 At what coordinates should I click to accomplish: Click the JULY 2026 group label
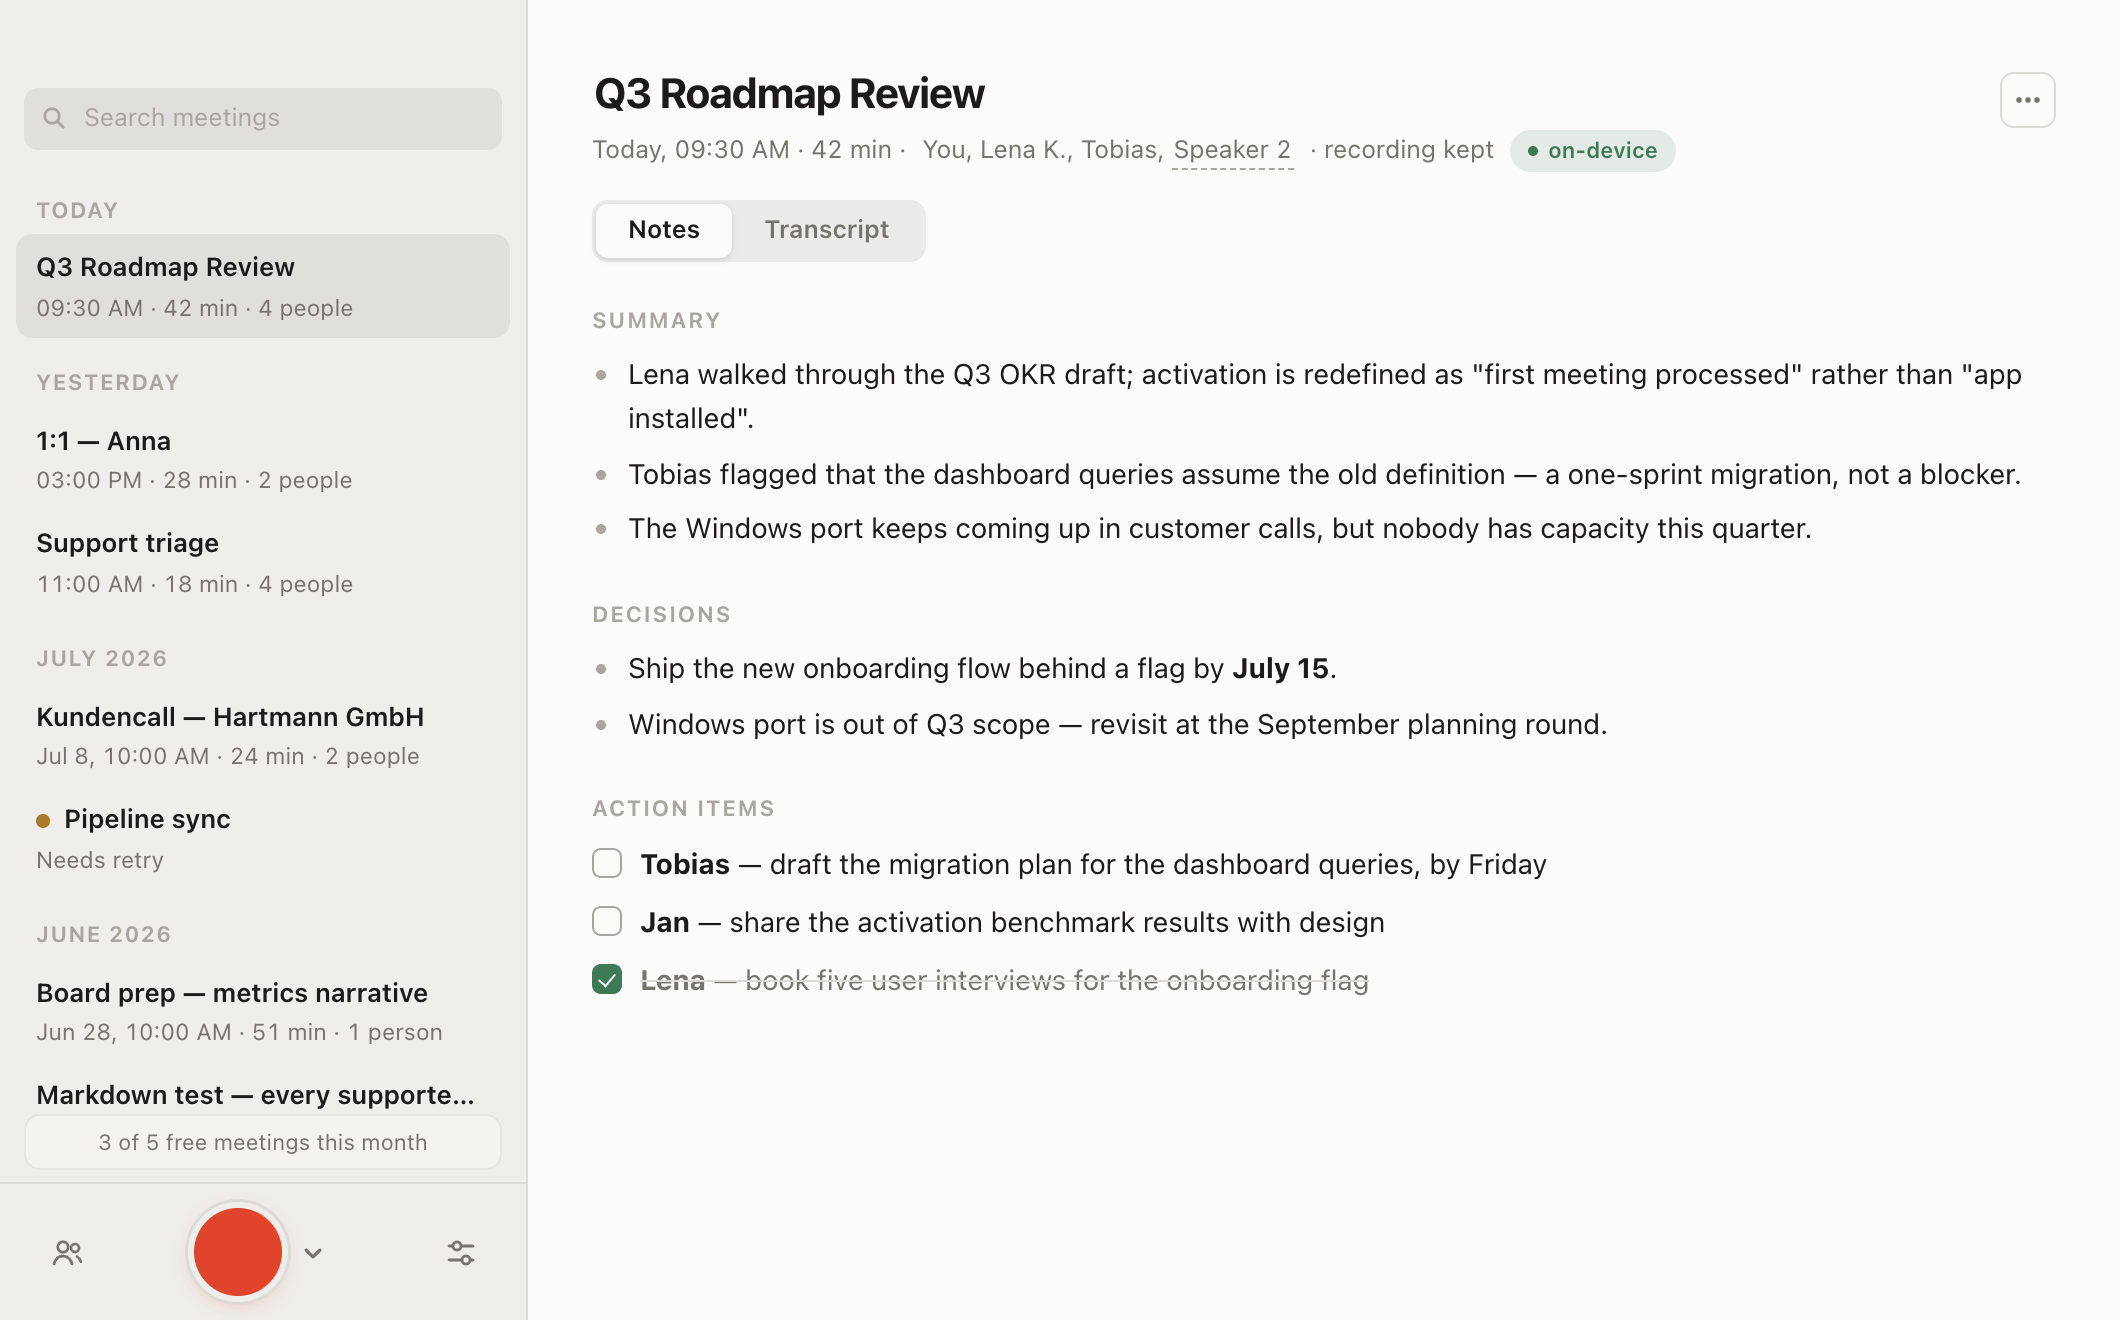(x=102, y=659)
